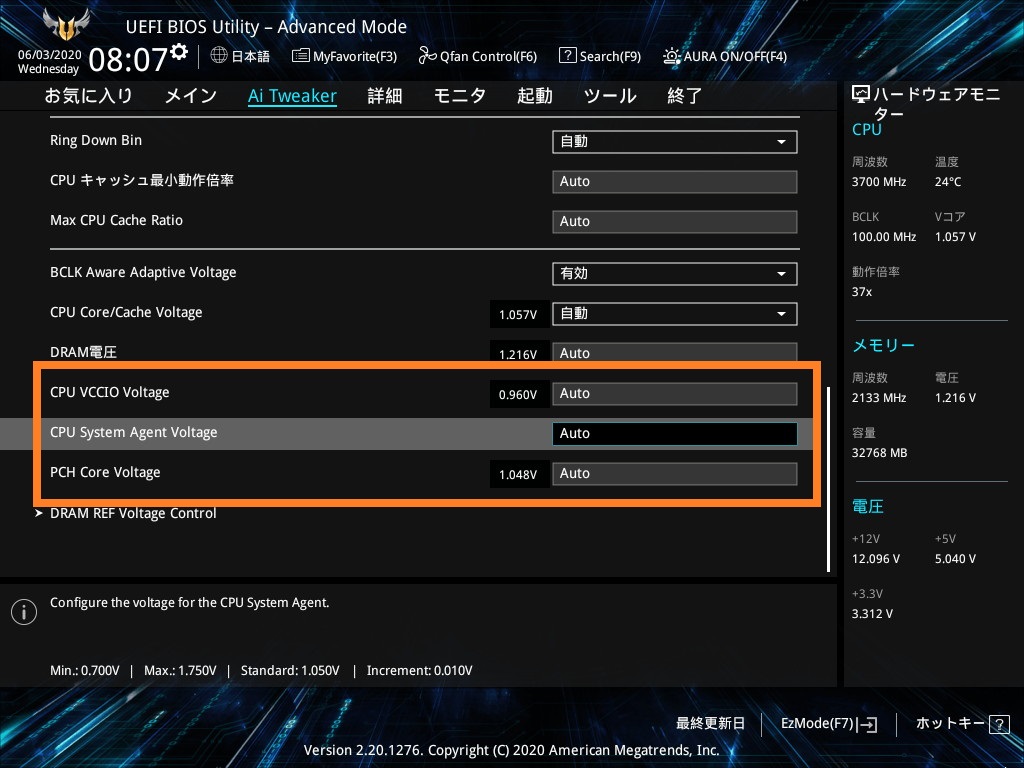Click the 1.057V CPU Core/Cache reading
The height and width of the screenshot is (768, 1024).
[518, 315]
